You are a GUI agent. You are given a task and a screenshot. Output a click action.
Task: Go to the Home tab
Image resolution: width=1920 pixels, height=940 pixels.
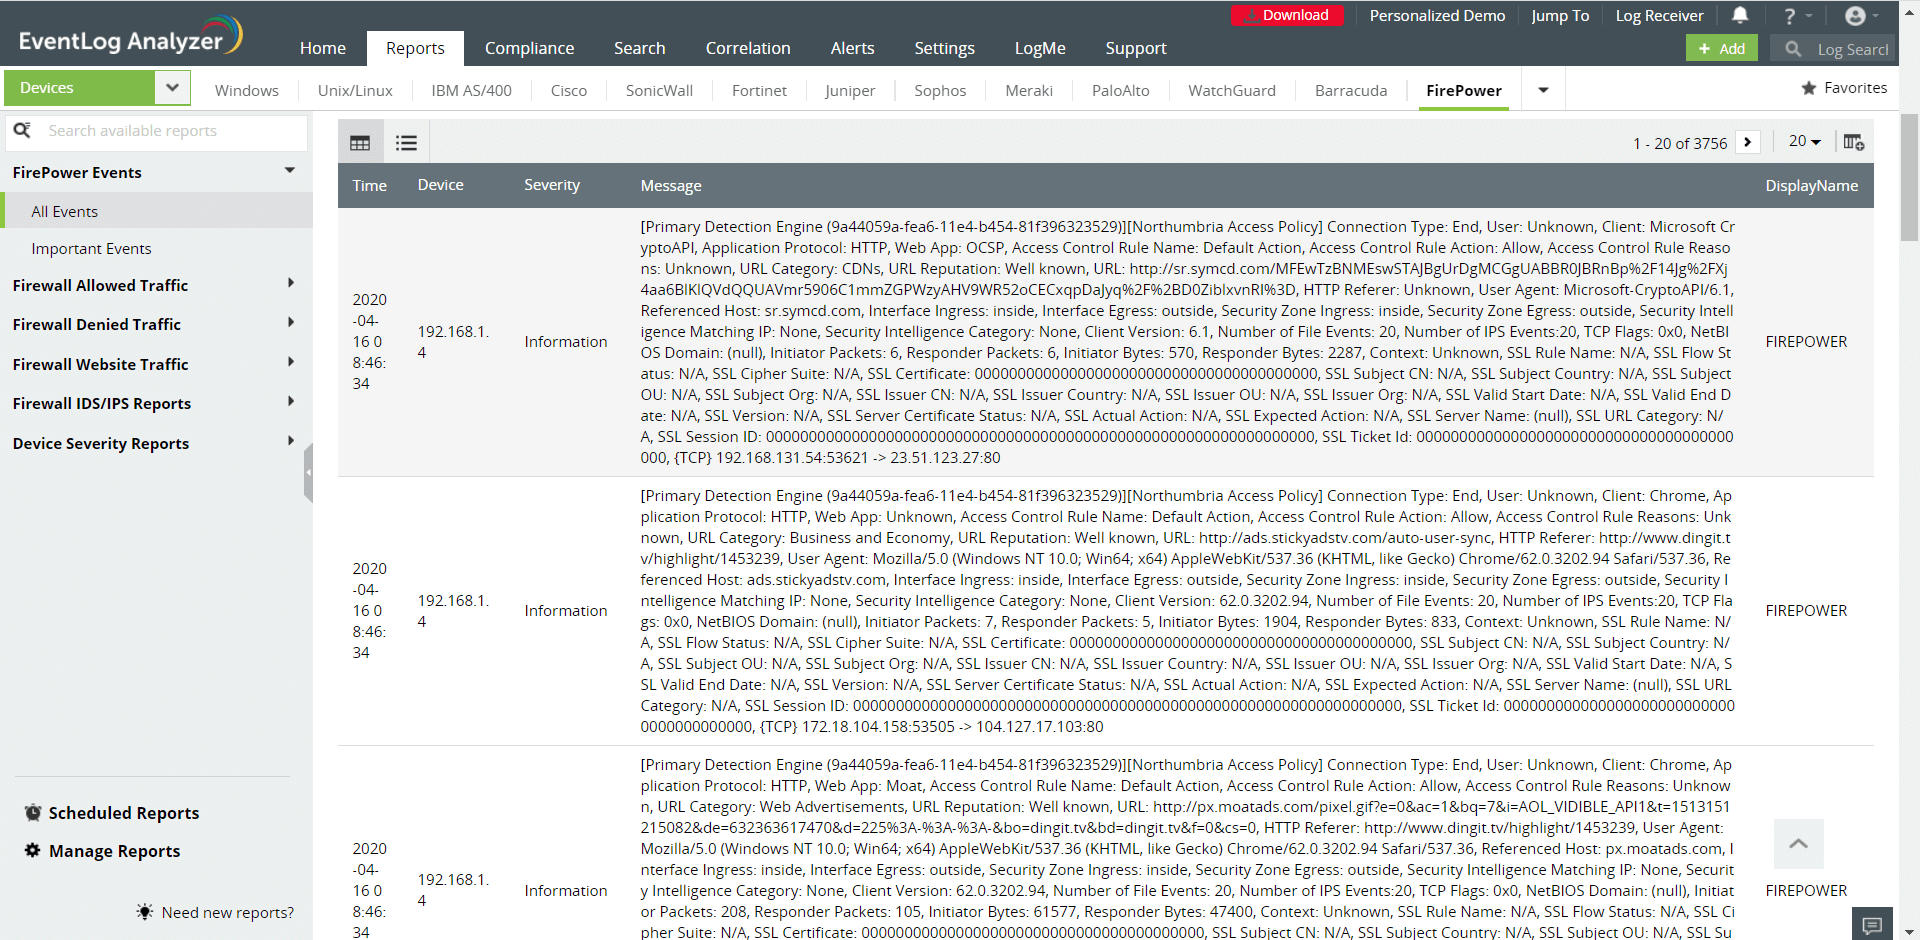323,48
